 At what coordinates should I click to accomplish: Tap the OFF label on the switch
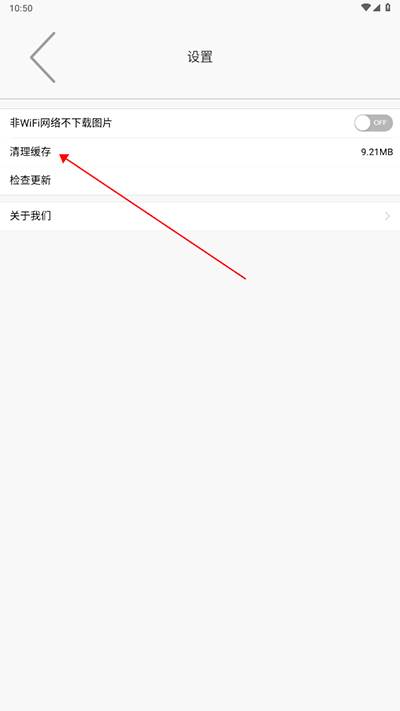pyautogui.click(x=380, y=123)
